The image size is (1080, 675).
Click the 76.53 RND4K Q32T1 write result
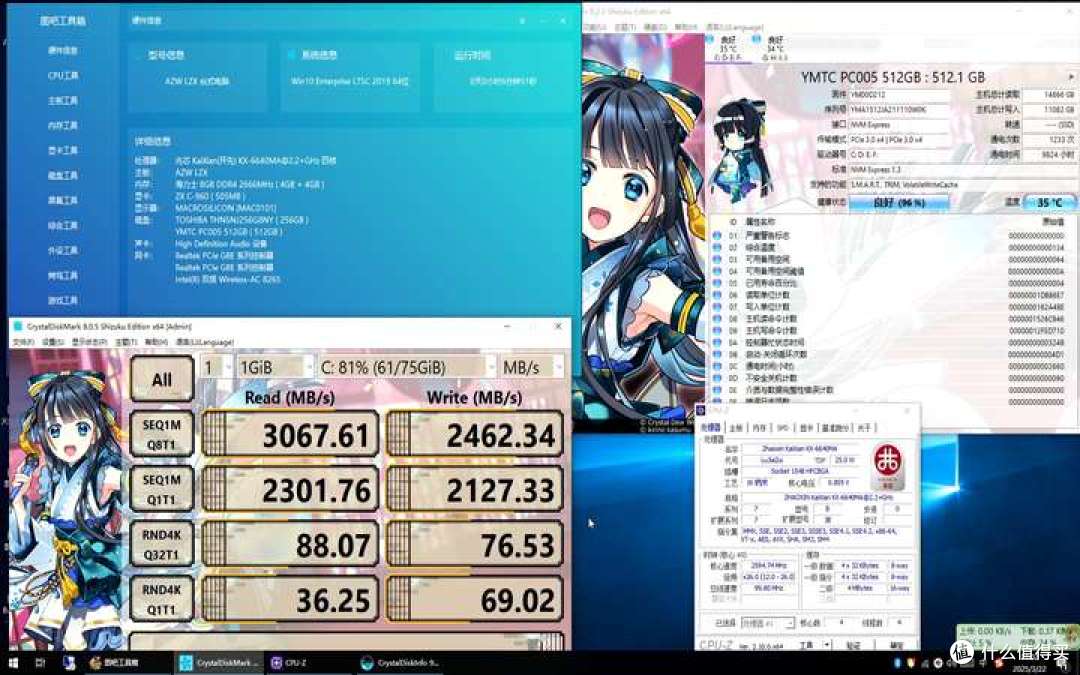(475, 544)
